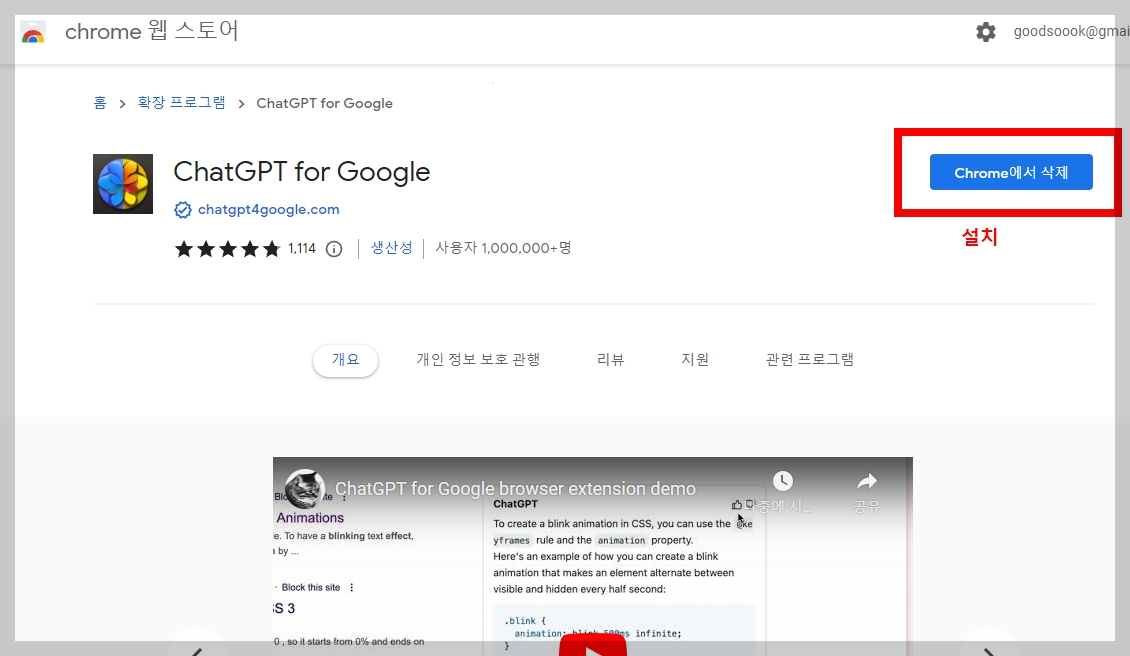Click the info icon next to the rating count

pos(333,248)
